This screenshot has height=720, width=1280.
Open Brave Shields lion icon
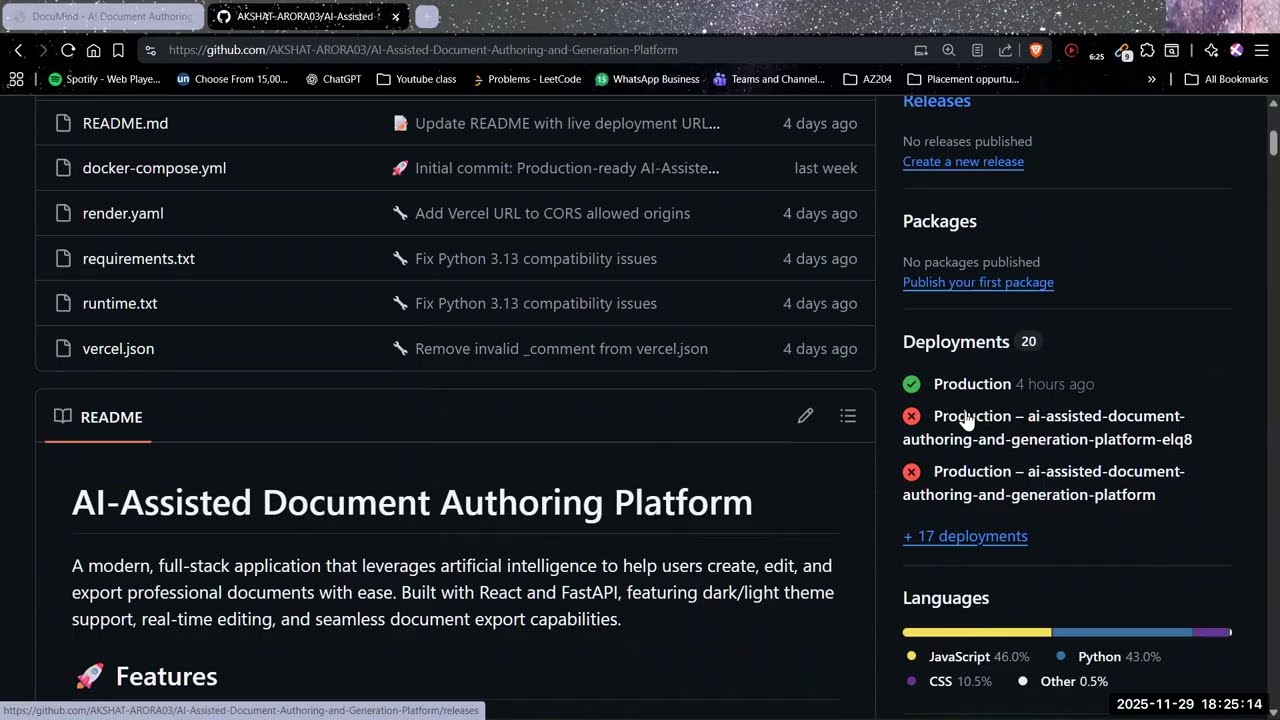coord(1035,50)
